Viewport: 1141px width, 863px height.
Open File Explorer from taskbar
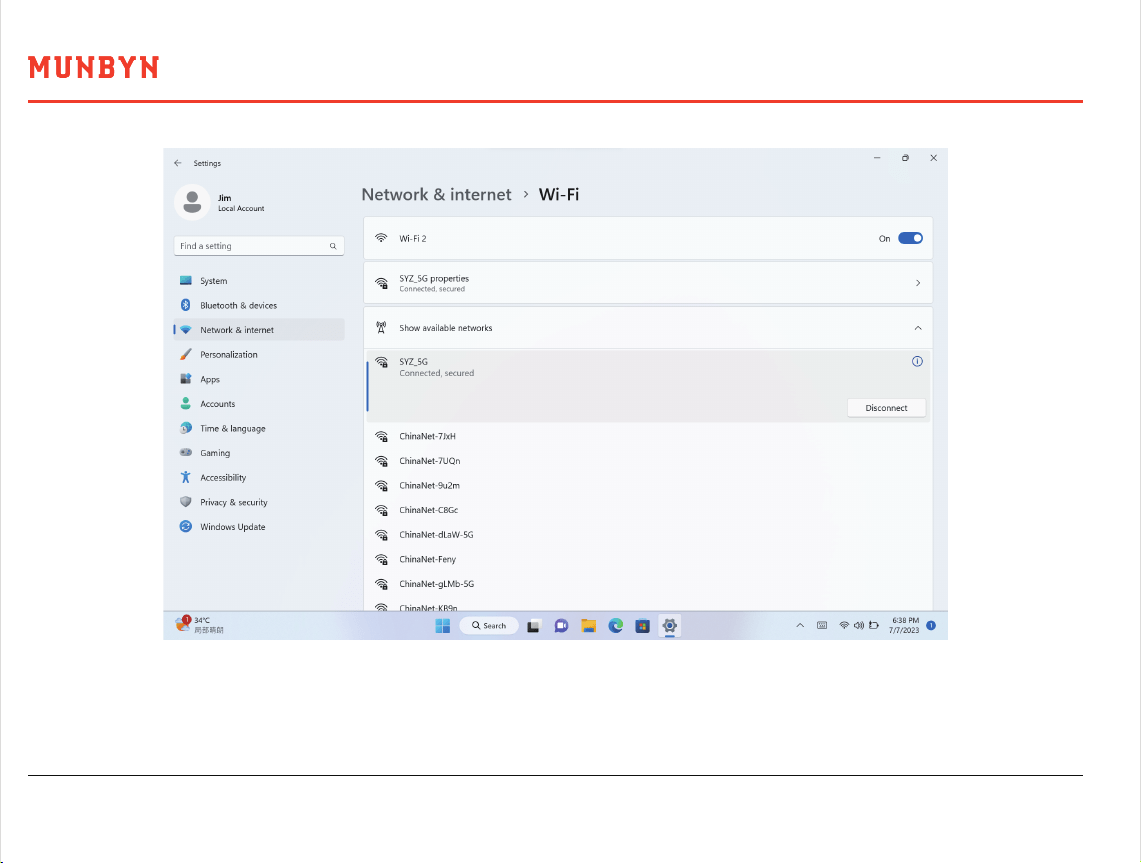[x=589, y=626]
